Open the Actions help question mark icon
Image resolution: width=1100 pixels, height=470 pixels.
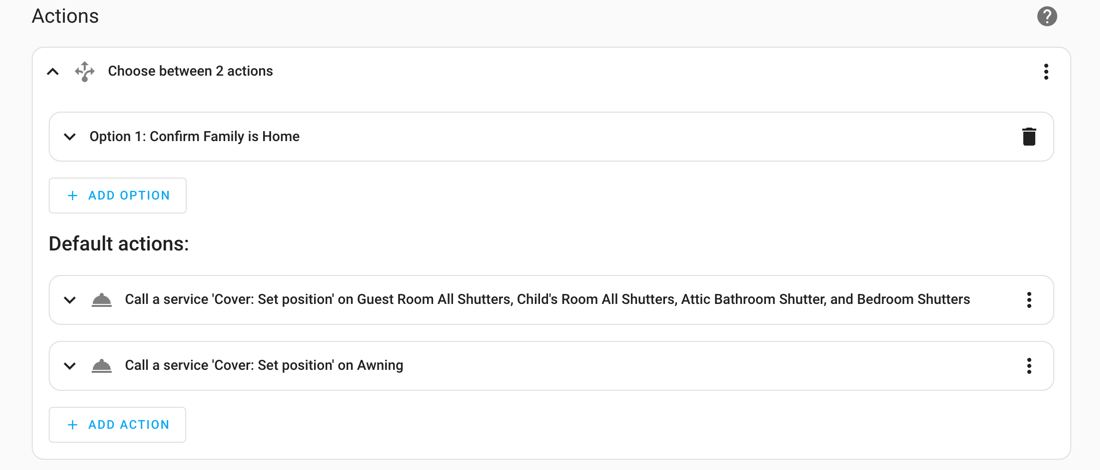[1047, 16]
